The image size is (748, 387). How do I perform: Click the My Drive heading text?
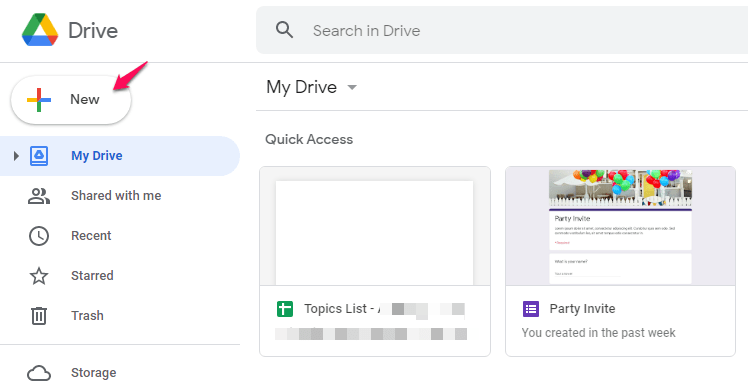click(301, 87)
